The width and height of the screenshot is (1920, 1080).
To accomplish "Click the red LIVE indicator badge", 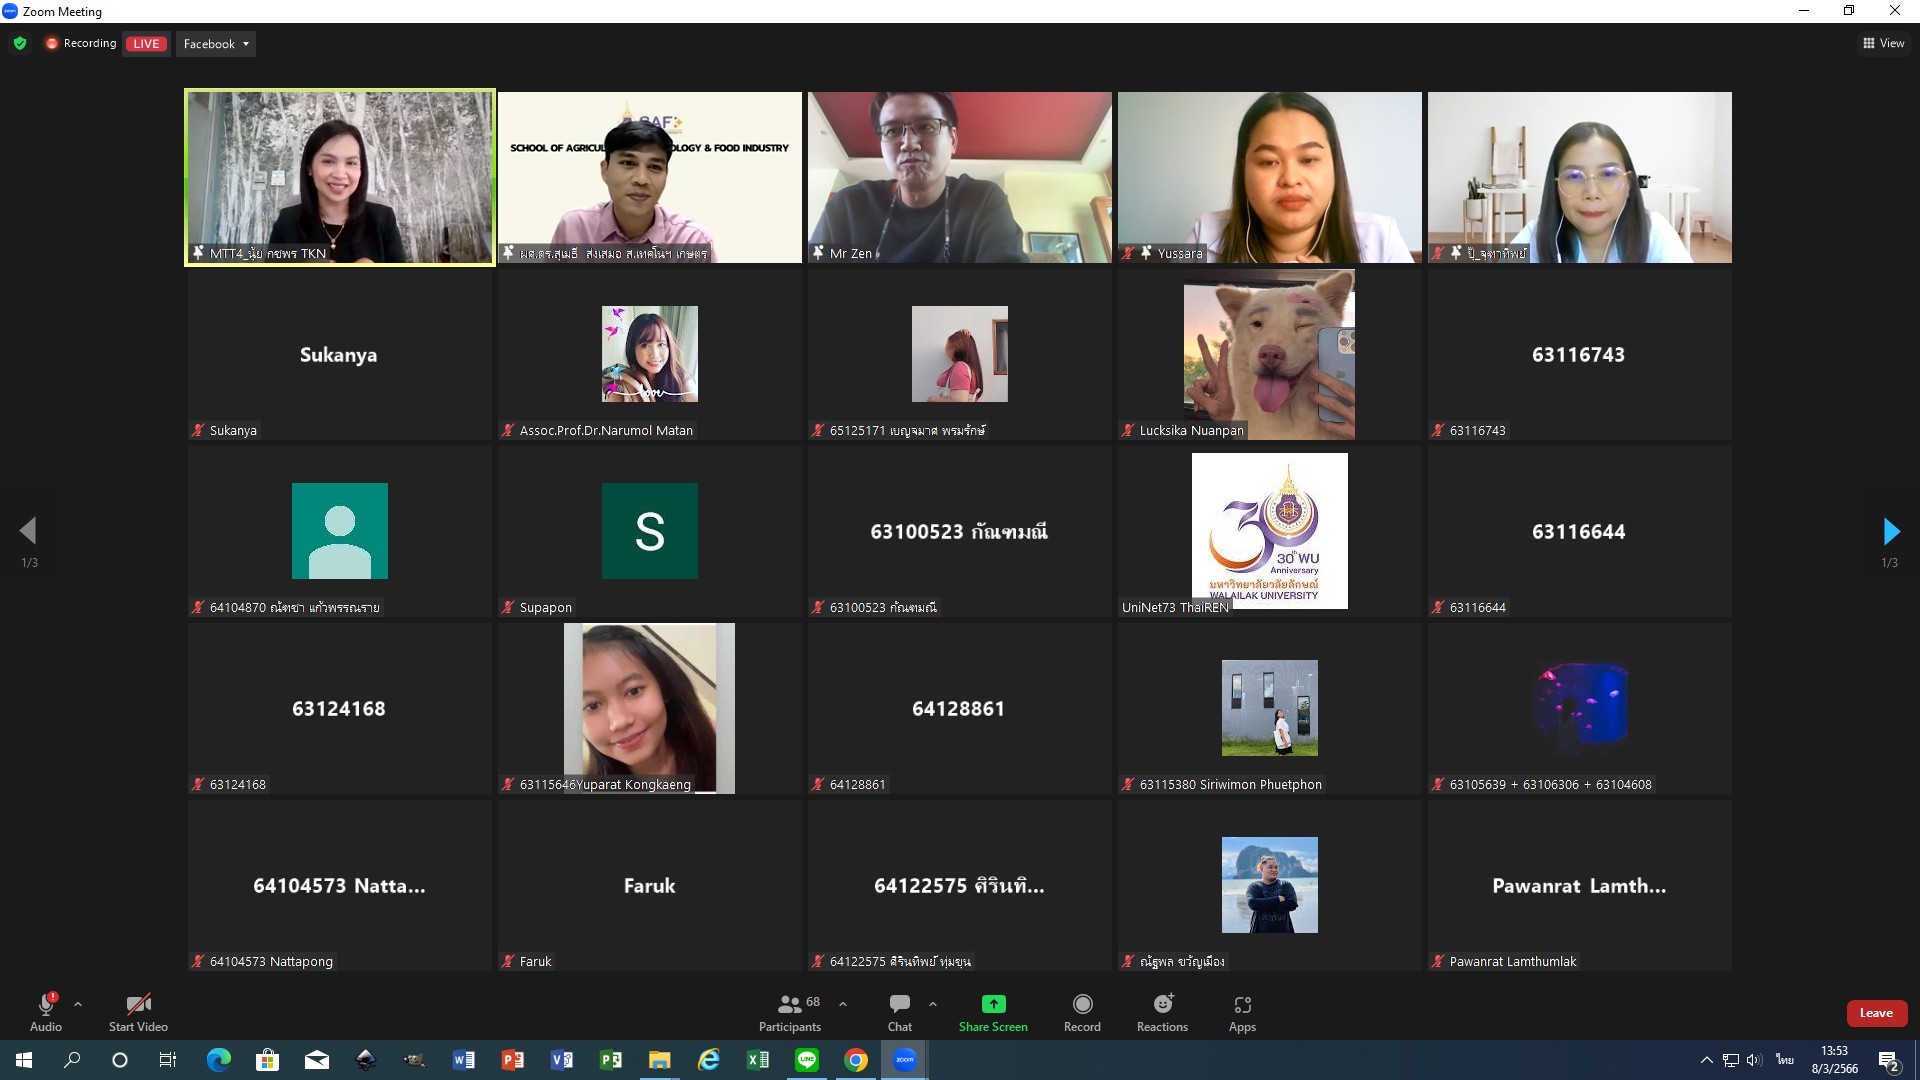I will [x=146, y=44].
